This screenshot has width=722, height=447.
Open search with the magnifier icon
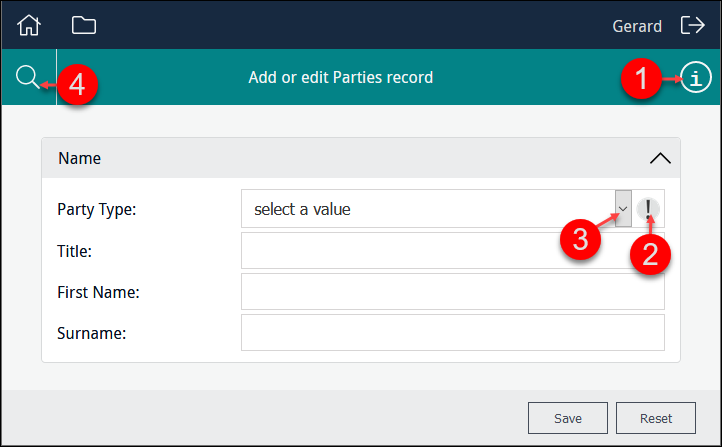(27, 77)
